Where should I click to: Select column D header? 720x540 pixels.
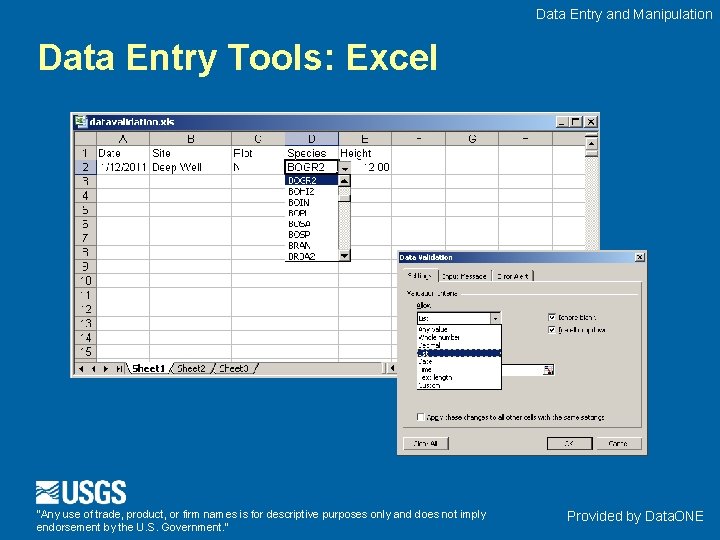point(312,139)
